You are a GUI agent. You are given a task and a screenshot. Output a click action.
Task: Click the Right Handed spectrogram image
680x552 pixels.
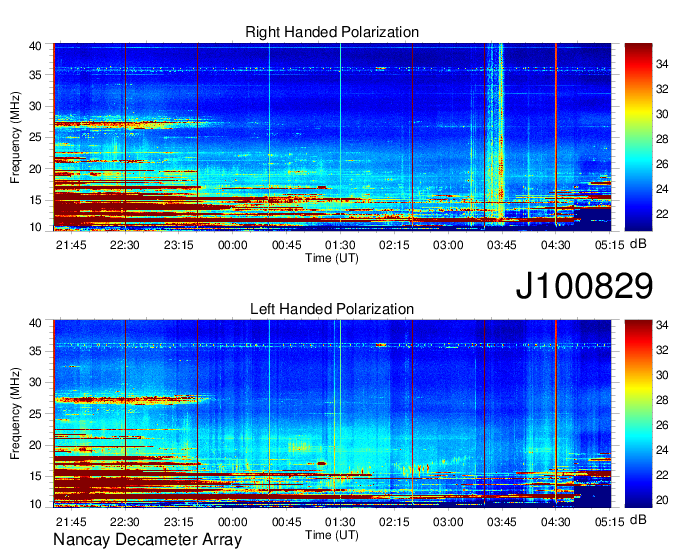click(332, 137)
